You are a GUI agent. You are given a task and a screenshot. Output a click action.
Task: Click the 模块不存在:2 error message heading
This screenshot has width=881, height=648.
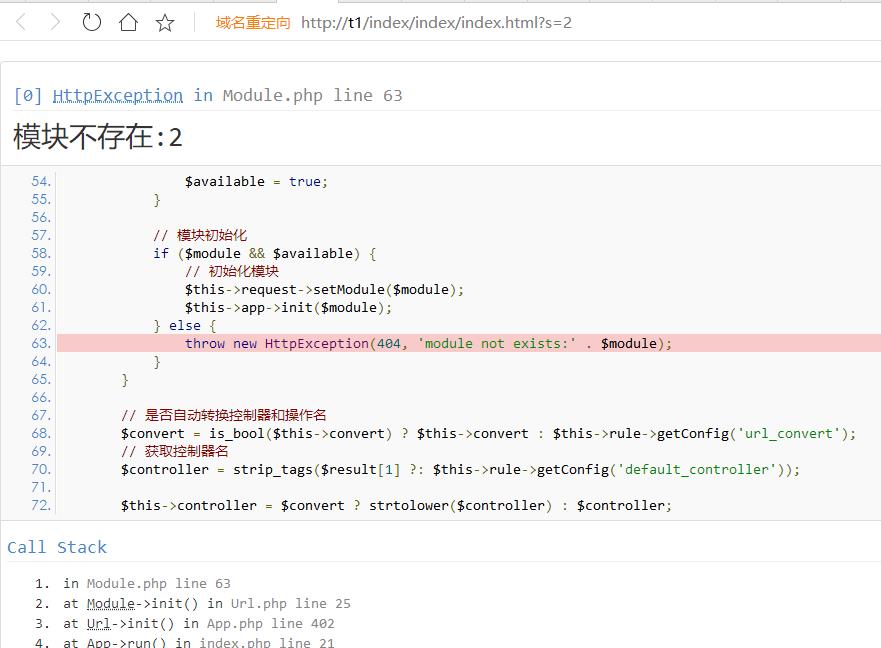point(98,137)
